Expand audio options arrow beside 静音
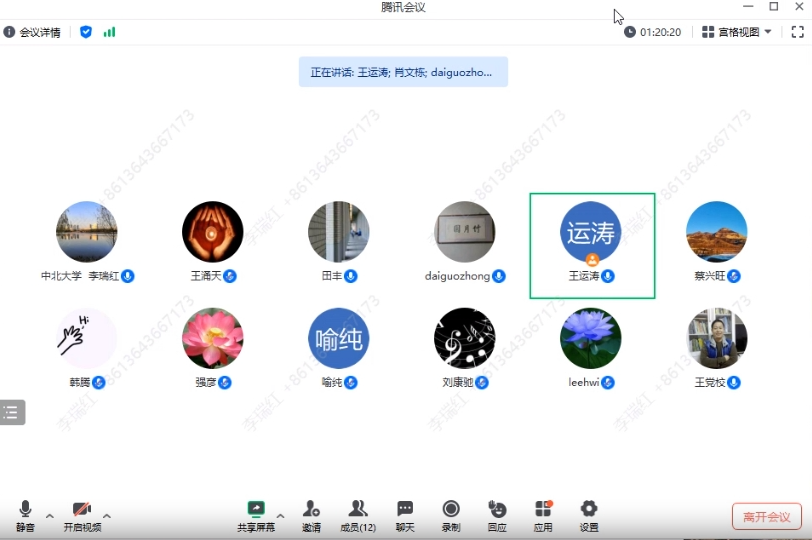The image size is (812, 540). click(50, 516)
